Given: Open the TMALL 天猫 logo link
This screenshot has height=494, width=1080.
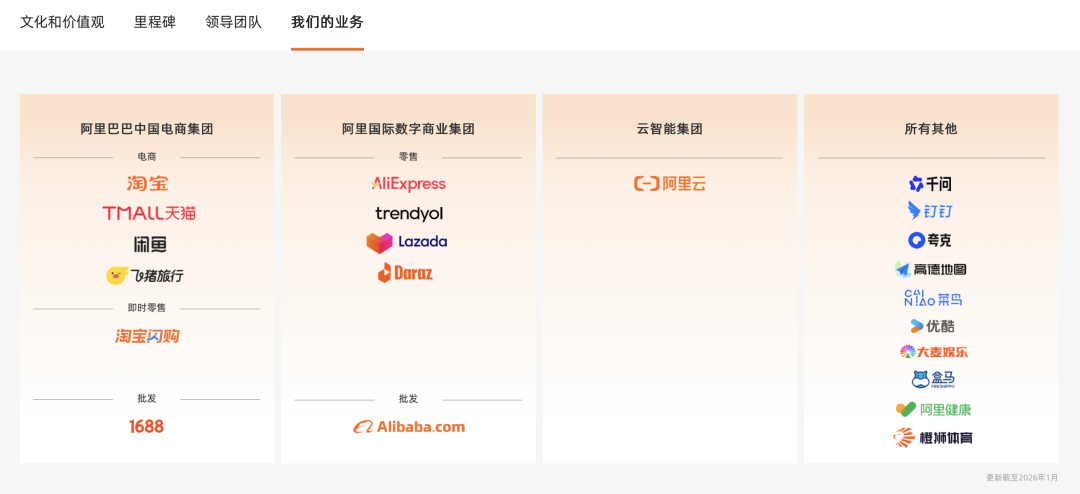Looking at the screenshot, I should click(147, 213).
